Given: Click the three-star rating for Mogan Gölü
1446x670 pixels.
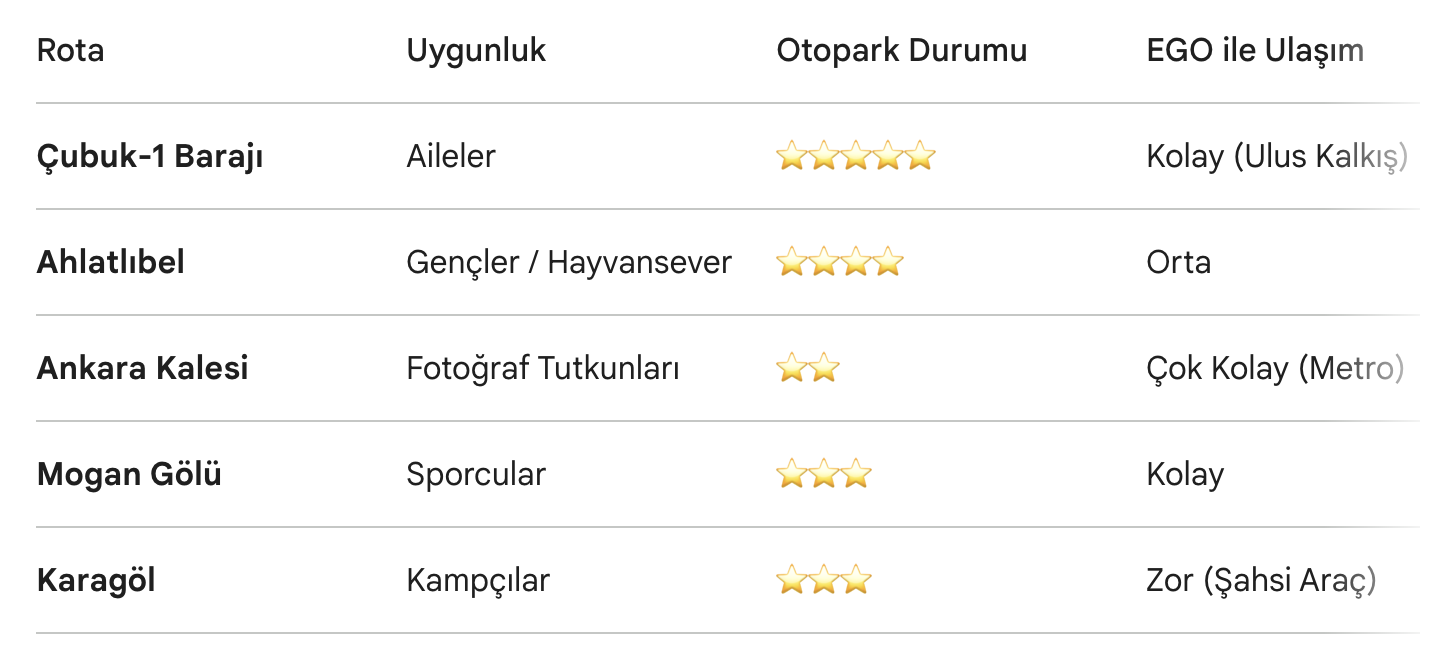Looking at the screenshot, I should coord(823,475).
